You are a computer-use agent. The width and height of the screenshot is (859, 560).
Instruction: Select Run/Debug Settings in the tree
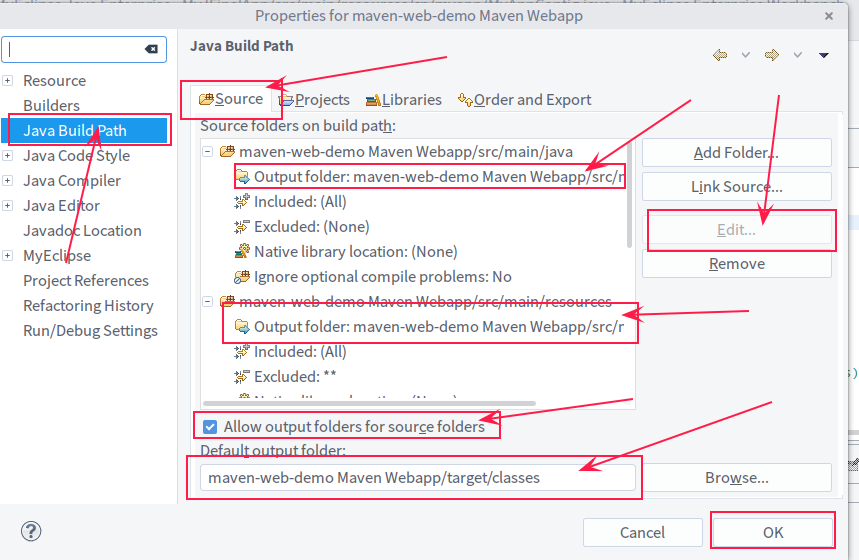click(90, 330)
